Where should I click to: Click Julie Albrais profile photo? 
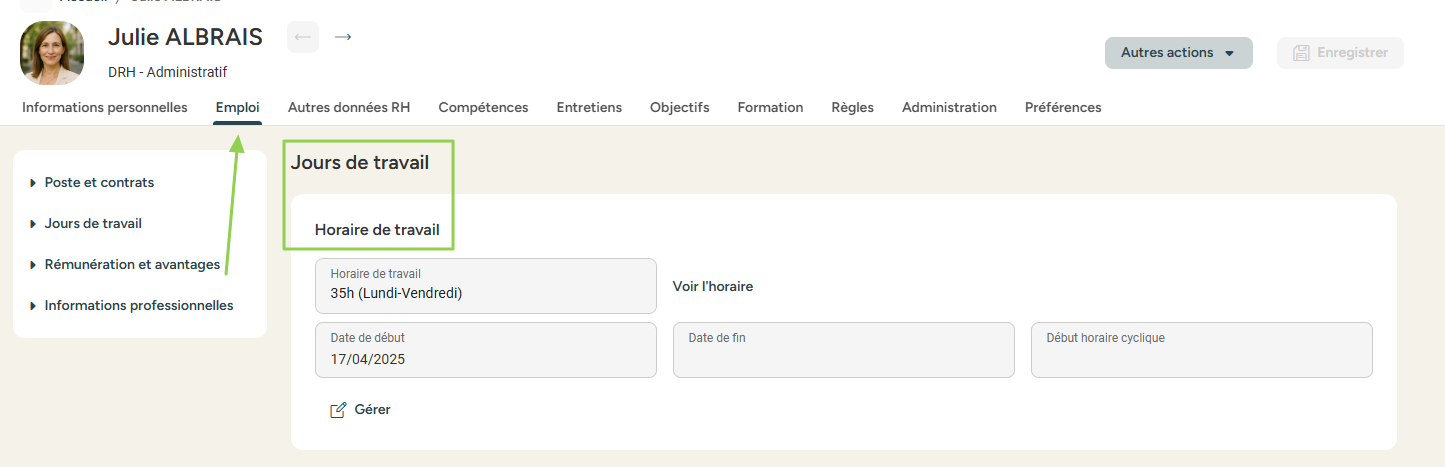(x=52, y=53)
